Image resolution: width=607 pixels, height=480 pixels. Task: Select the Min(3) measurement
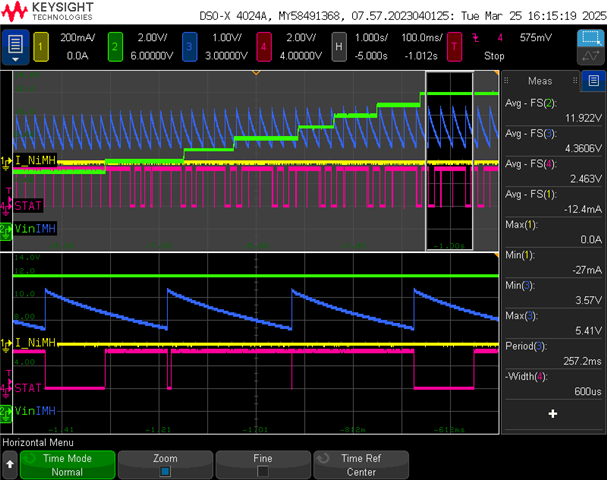pyautogui.click(x=553, y=293)
